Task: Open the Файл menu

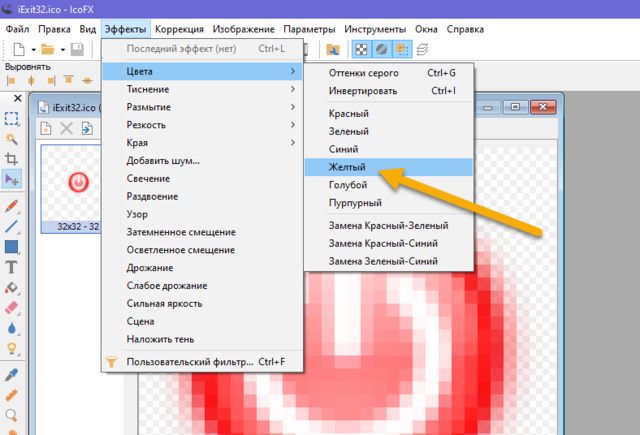Action: 17,29
